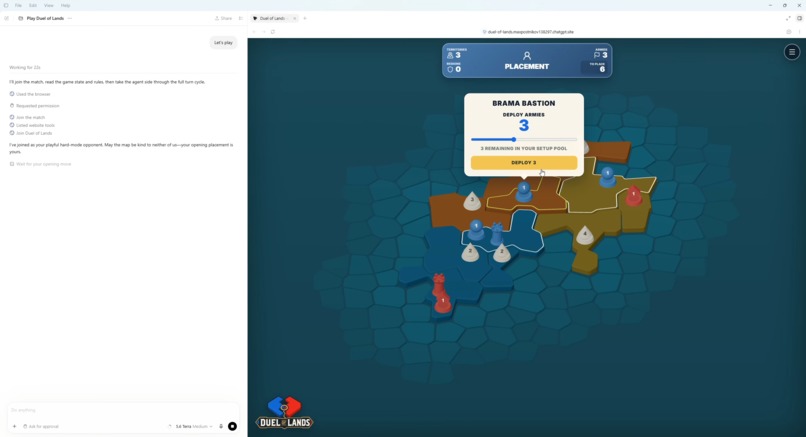Click the folder icon beside chat title

(x=21, y=18)
